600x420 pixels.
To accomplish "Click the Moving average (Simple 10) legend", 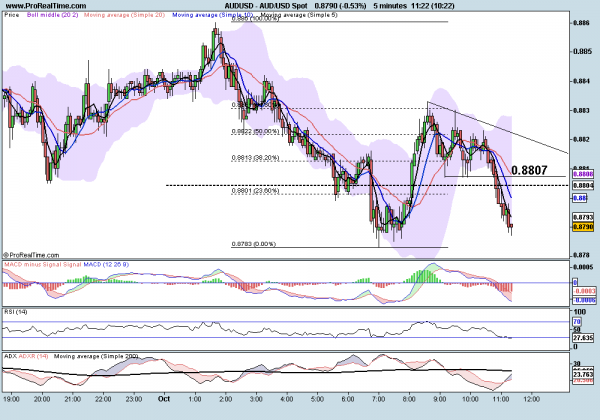I will [212, 15].
